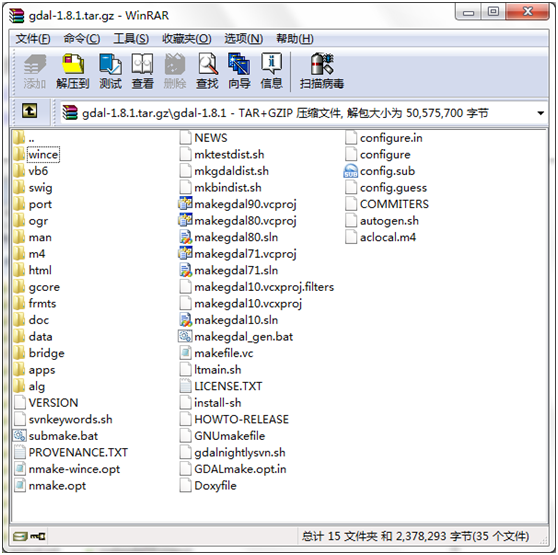Open the 查看 (View) toolbar icon
The image size is (558, 555).
coord(142,71)
